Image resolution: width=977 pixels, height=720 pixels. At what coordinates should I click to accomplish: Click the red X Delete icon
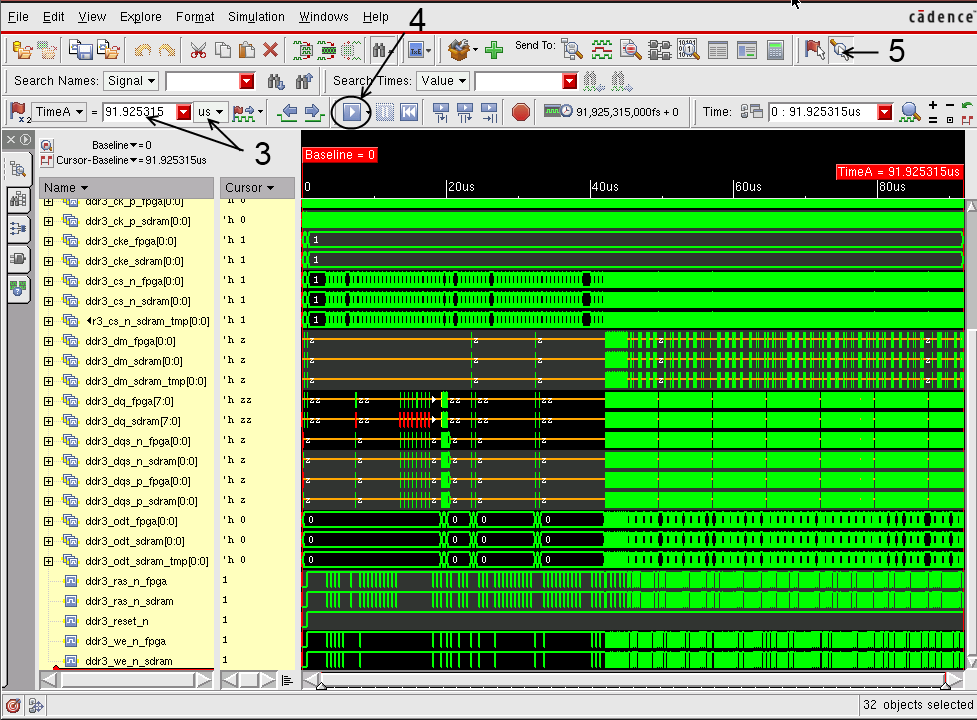pos(270,49)
